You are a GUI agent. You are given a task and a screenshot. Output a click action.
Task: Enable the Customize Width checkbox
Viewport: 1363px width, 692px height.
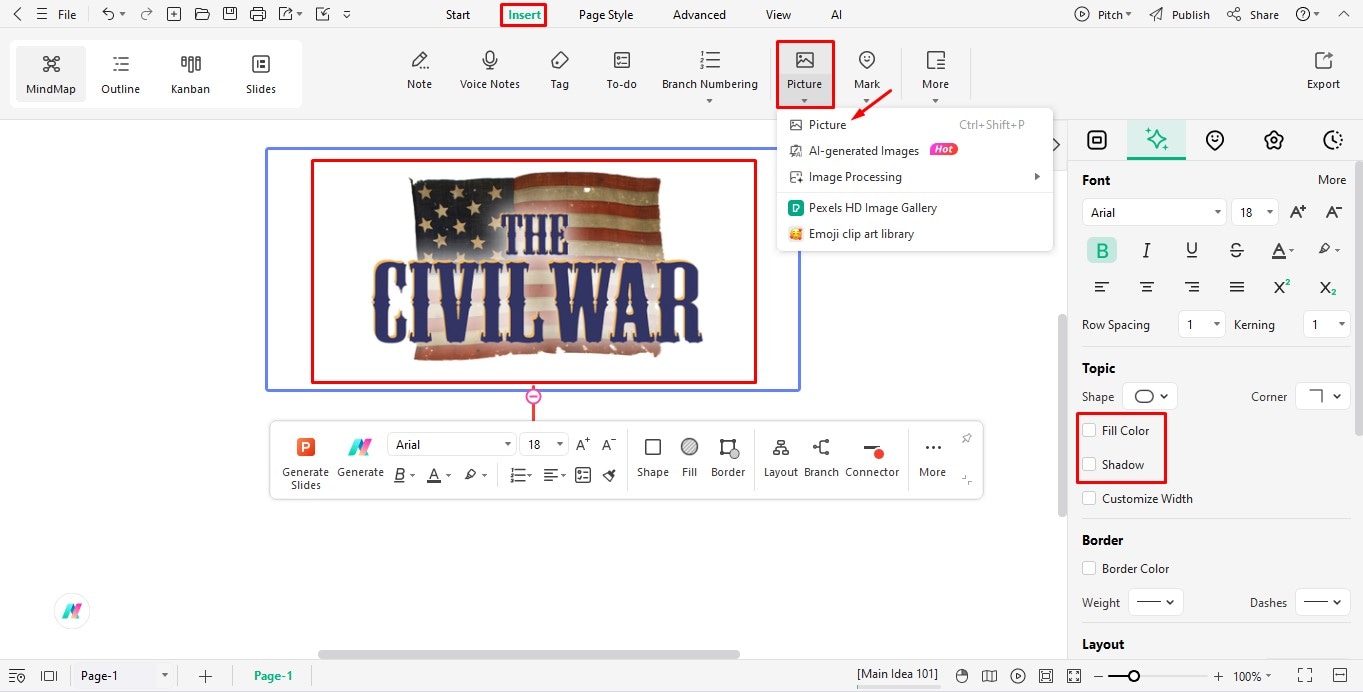click(x=1089, y=499)
